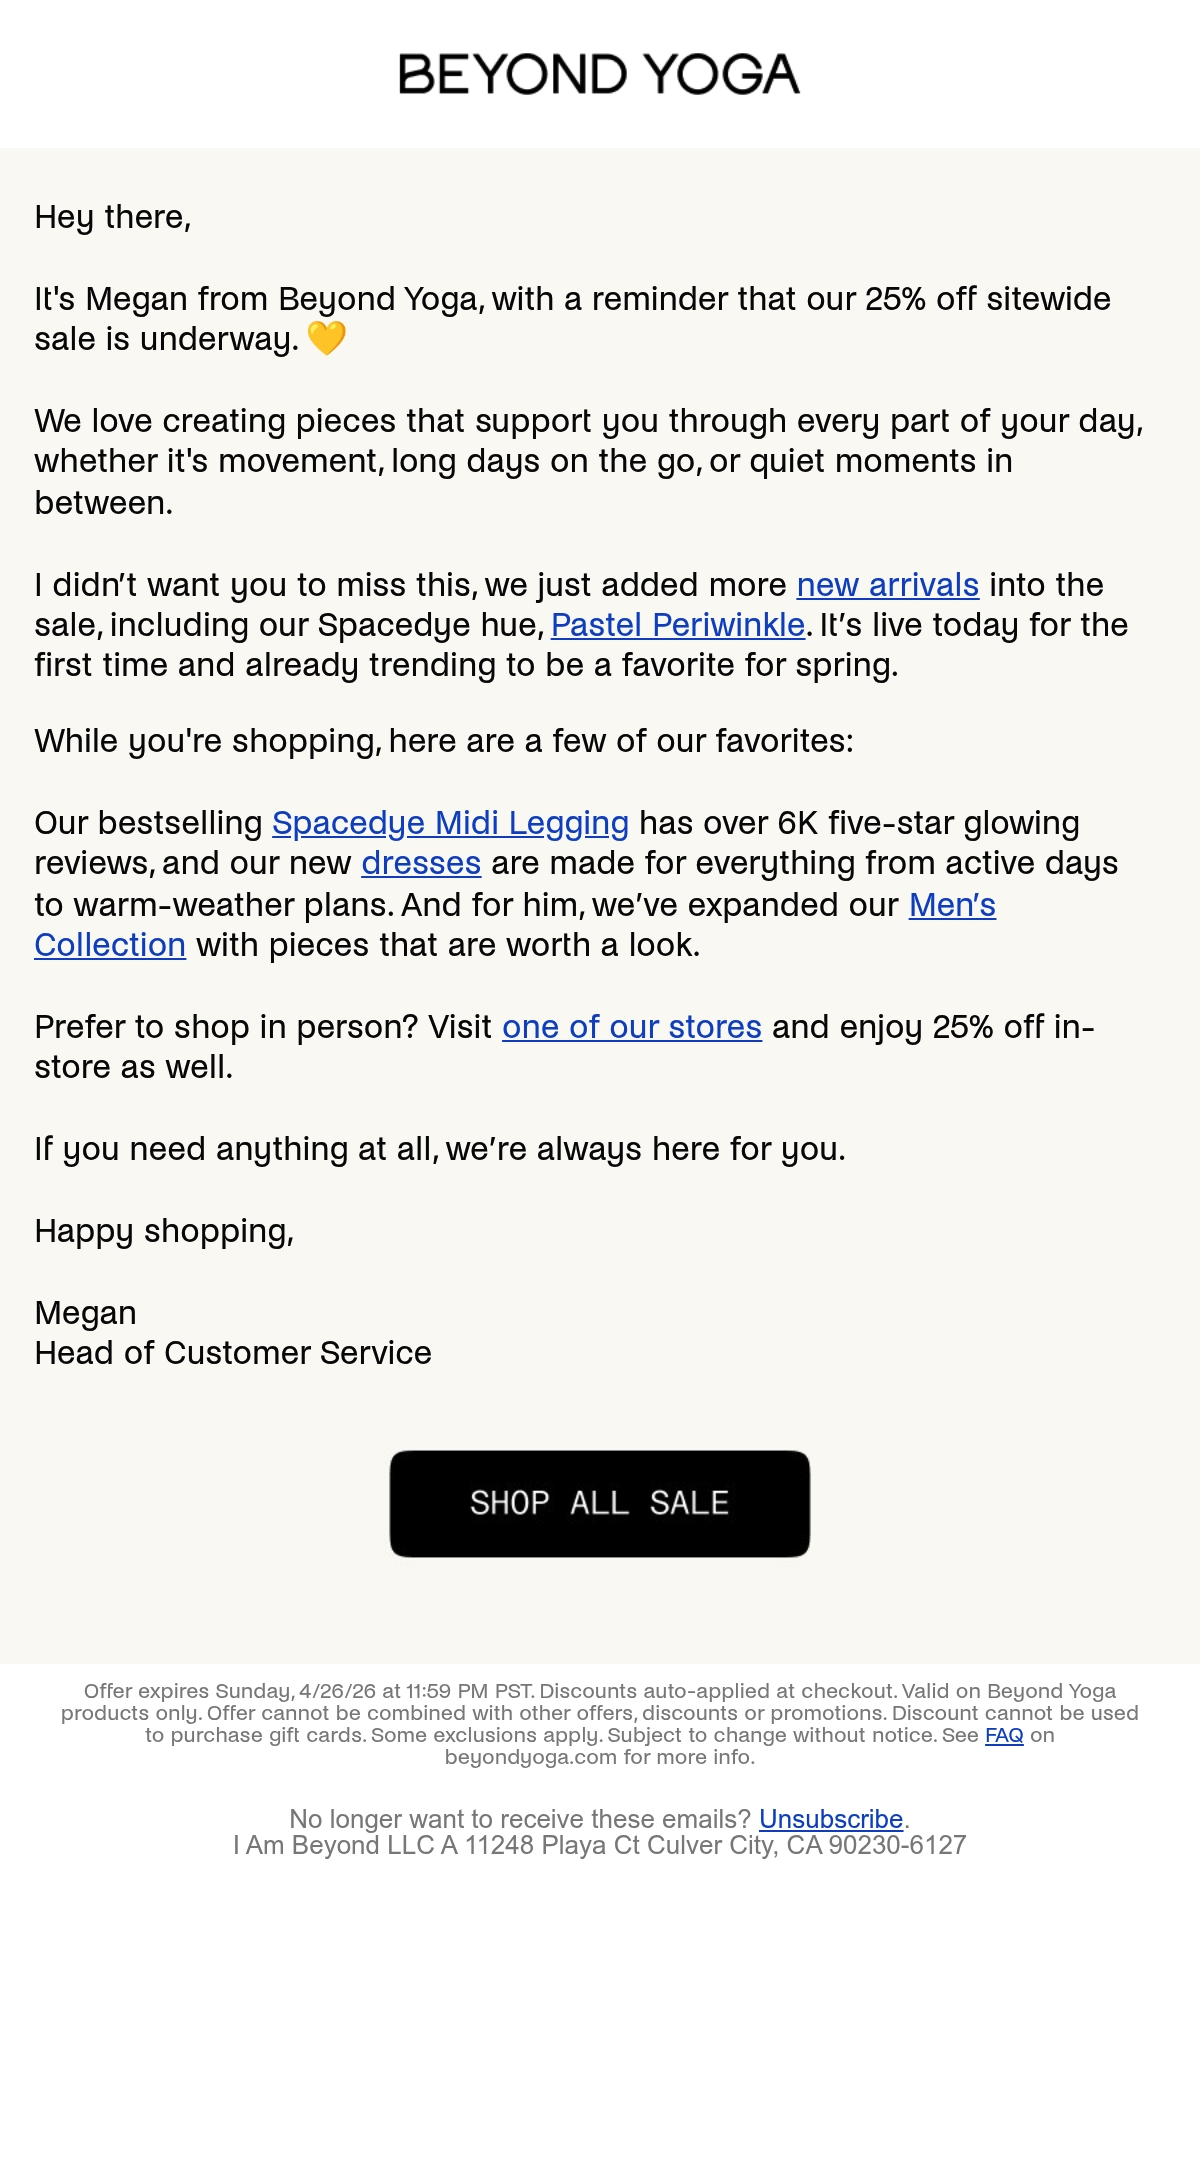1200x2160 pixels.
Task: Click the Culver City mailing address line
Action: [600, 1845]
